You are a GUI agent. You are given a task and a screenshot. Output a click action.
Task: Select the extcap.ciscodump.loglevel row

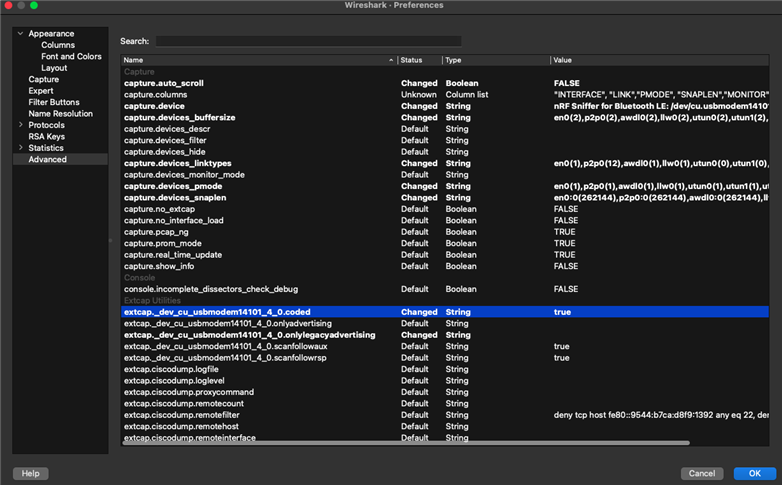point(445,381)
